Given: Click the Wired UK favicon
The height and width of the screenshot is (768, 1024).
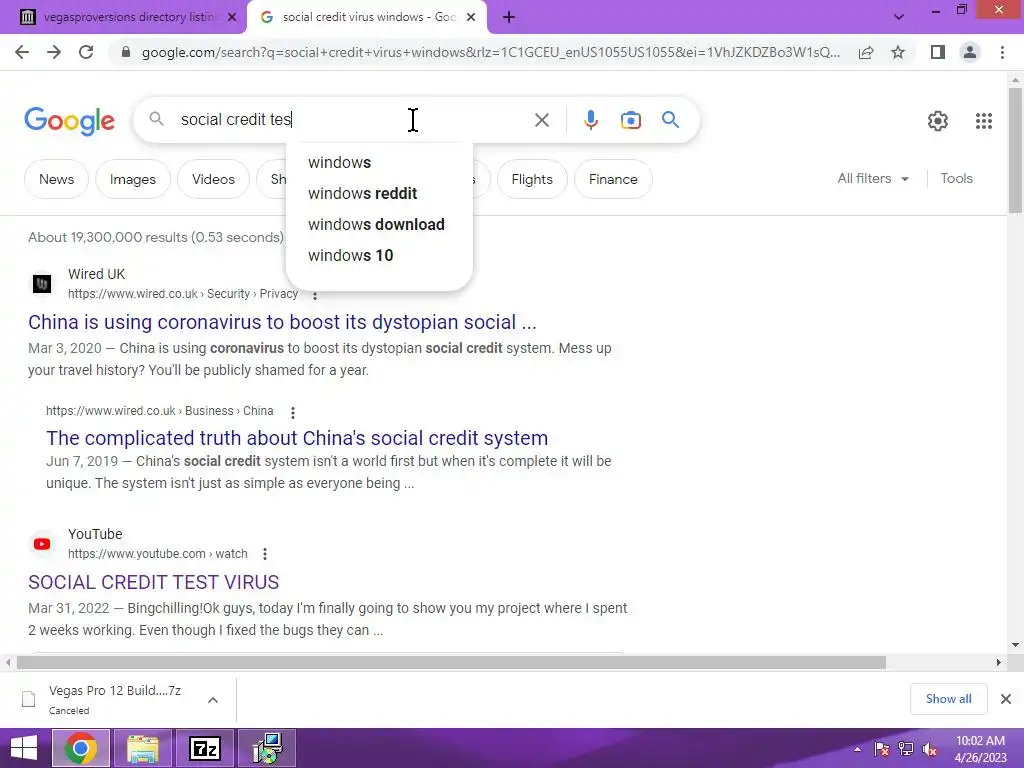Looking at the screenshot, I should click(42, 284).
